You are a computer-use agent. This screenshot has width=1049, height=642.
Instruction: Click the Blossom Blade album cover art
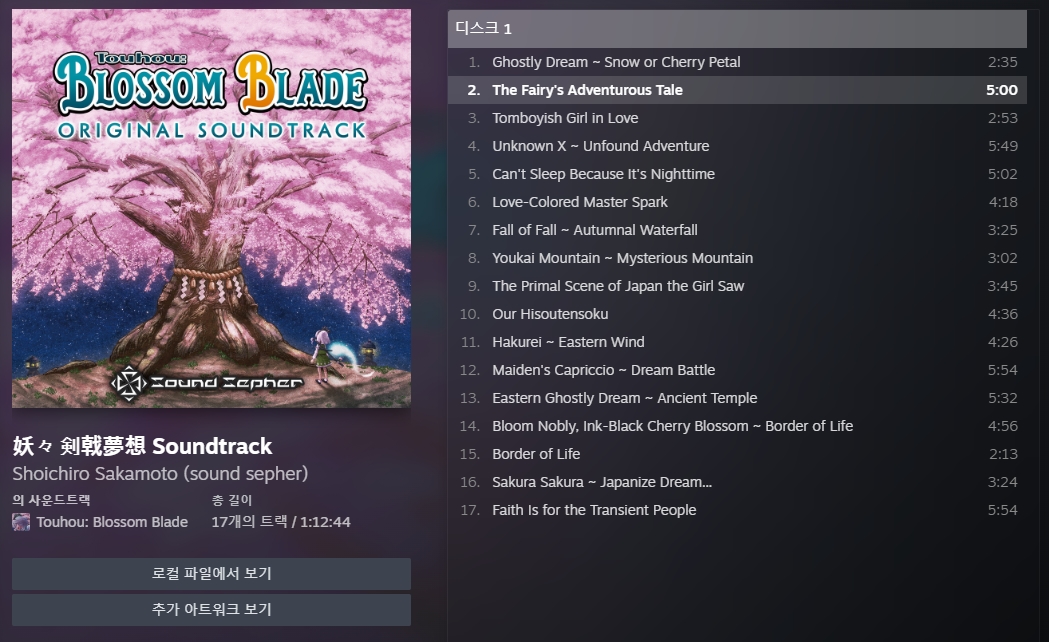coord(211,208)
